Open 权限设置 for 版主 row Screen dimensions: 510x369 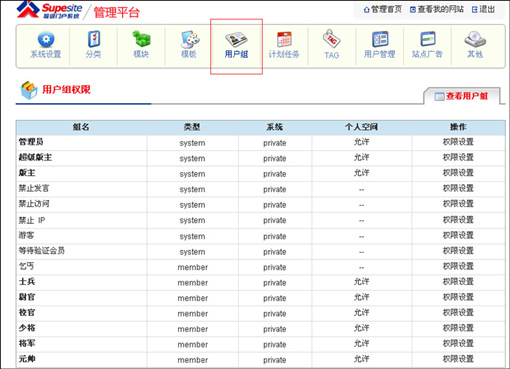[458, 173]
